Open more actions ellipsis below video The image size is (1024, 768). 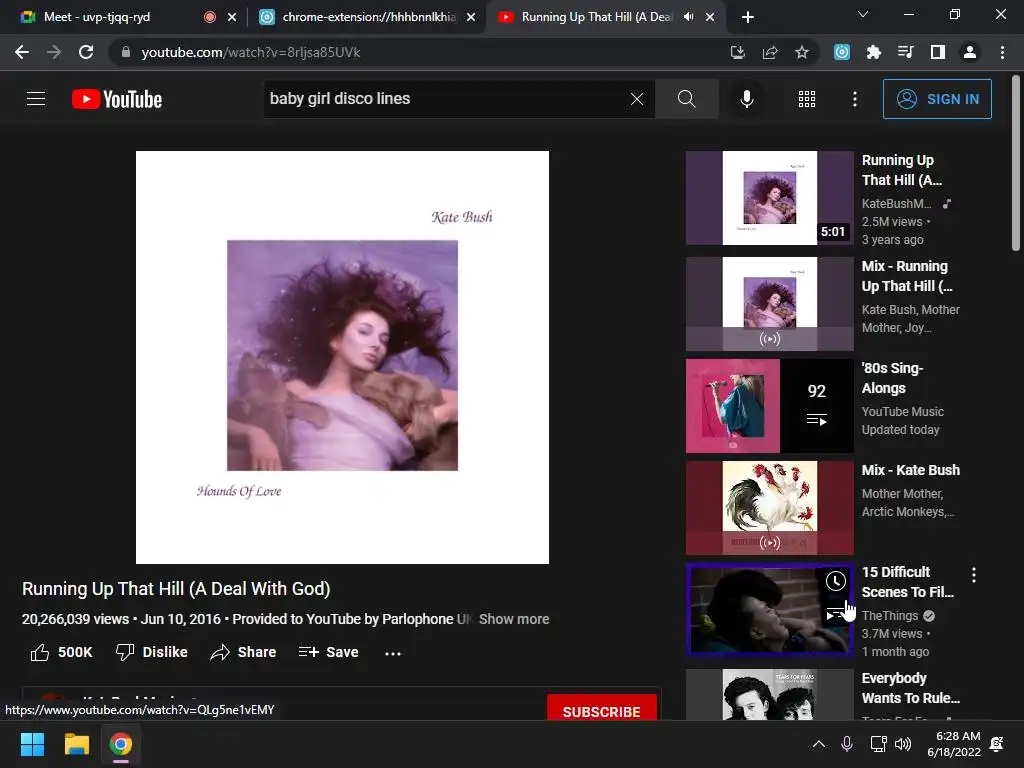click(x=393, y=653)
